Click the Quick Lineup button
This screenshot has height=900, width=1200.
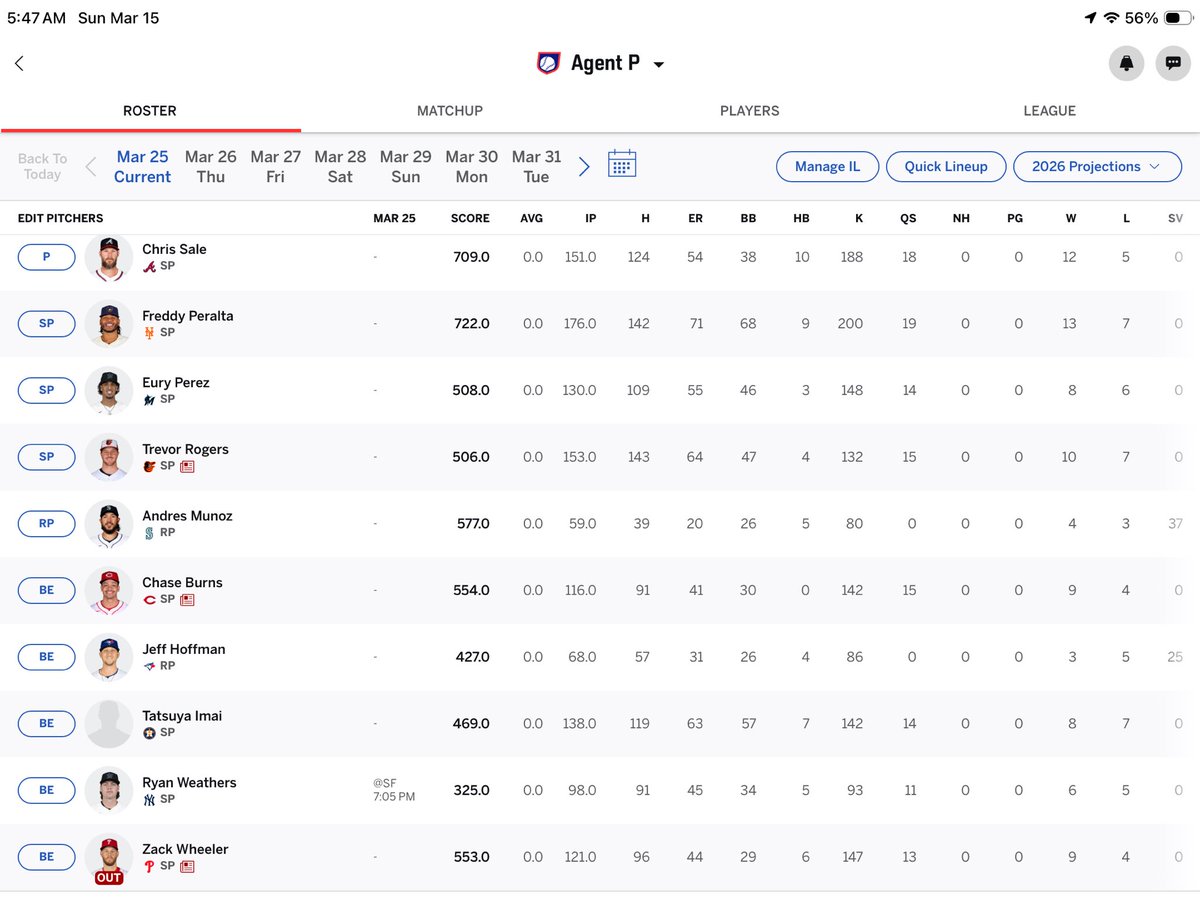(946, 166)
